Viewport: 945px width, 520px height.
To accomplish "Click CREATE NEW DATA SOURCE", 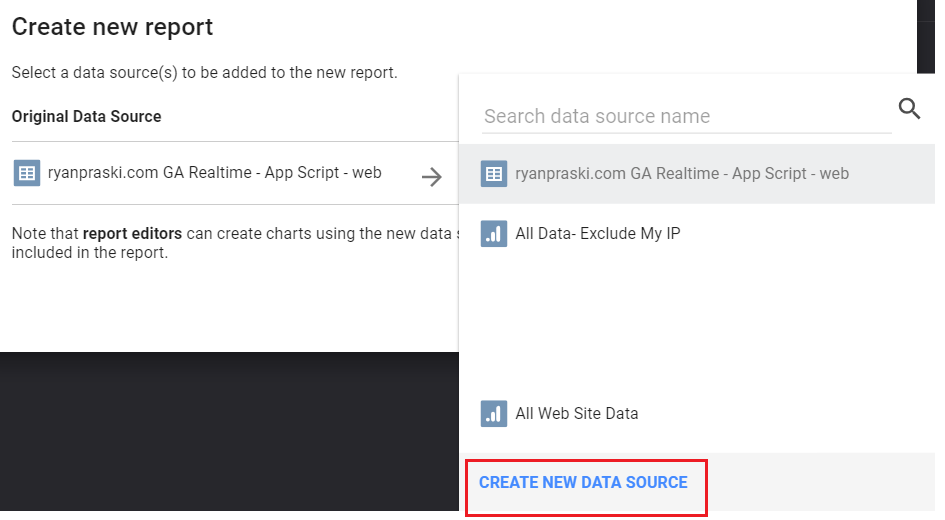I will point(583,483).
